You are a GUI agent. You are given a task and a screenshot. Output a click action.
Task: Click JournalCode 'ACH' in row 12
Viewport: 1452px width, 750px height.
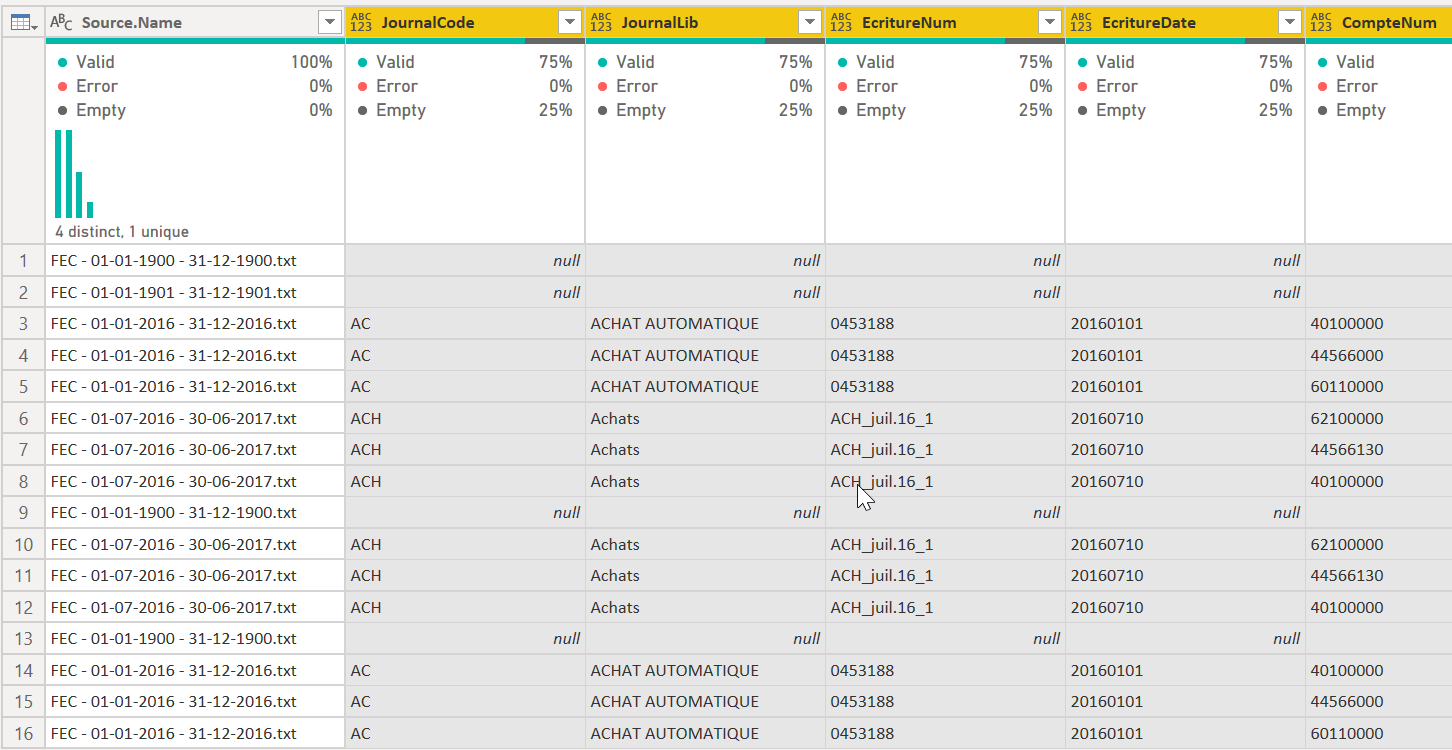pos(465,608)
